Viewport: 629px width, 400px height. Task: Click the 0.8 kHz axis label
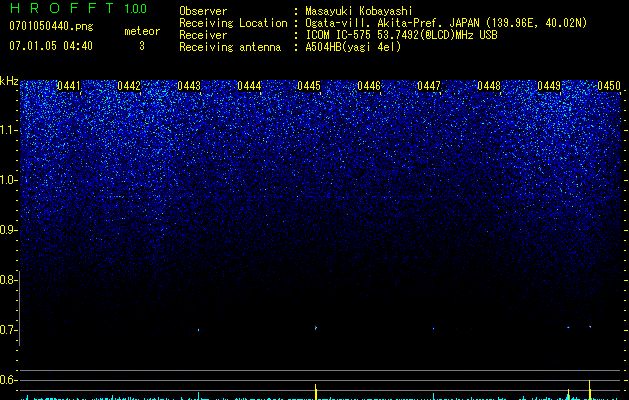pyautogui.click(x=8, y=280)
